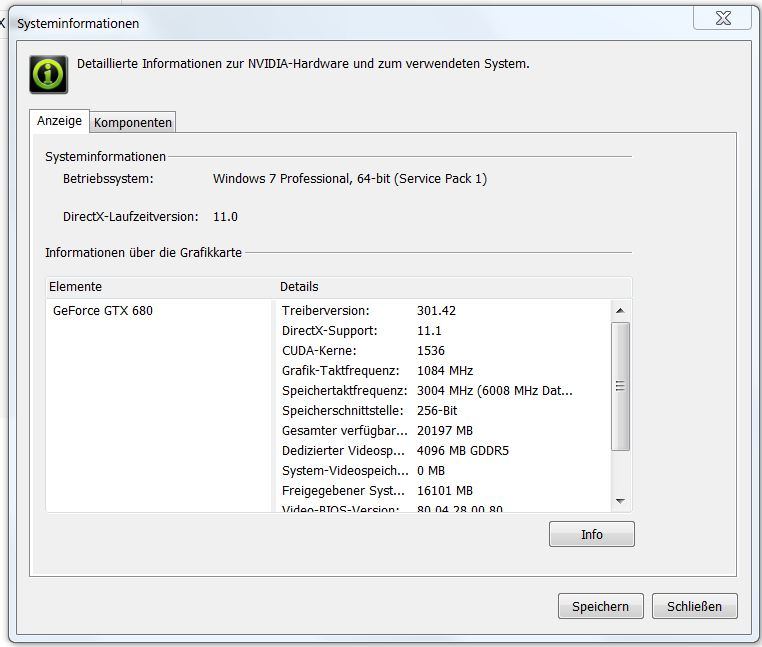Click scrollbar down arrow in details list
This screenshot has height=647, width=762.
[x=620, y=501]
